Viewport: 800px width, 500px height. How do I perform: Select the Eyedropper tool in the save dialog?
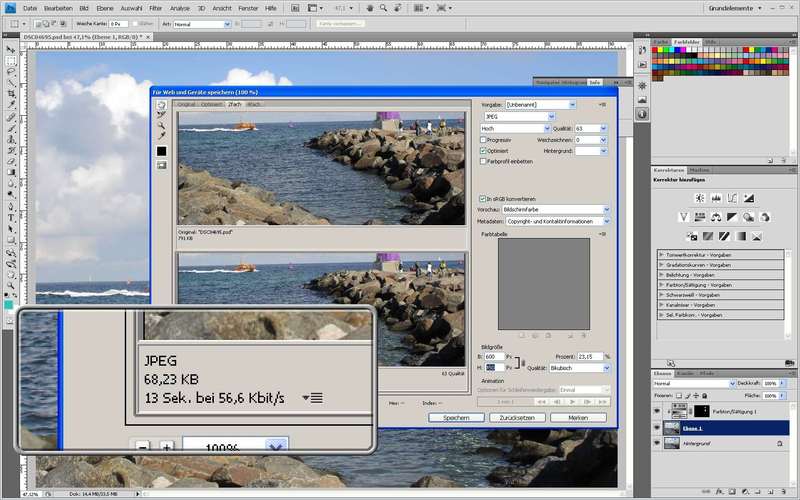[161, 137]
